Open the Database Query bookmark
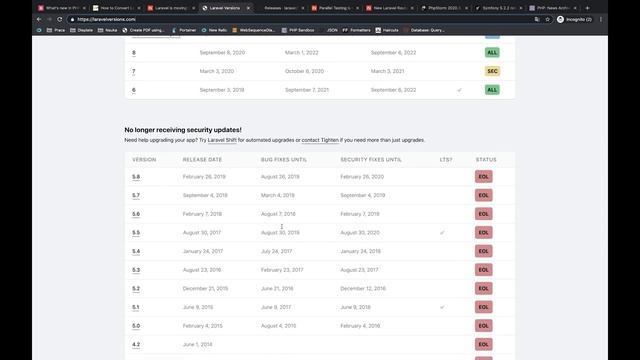640x360 pixels. (424, 30)
